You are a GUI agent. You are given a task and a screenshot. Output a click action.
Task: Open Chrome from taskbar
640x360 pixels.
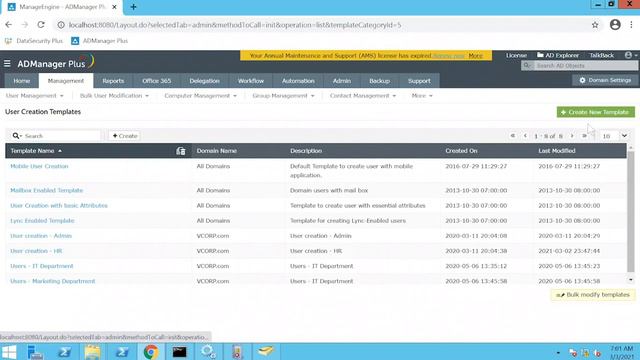151,351
